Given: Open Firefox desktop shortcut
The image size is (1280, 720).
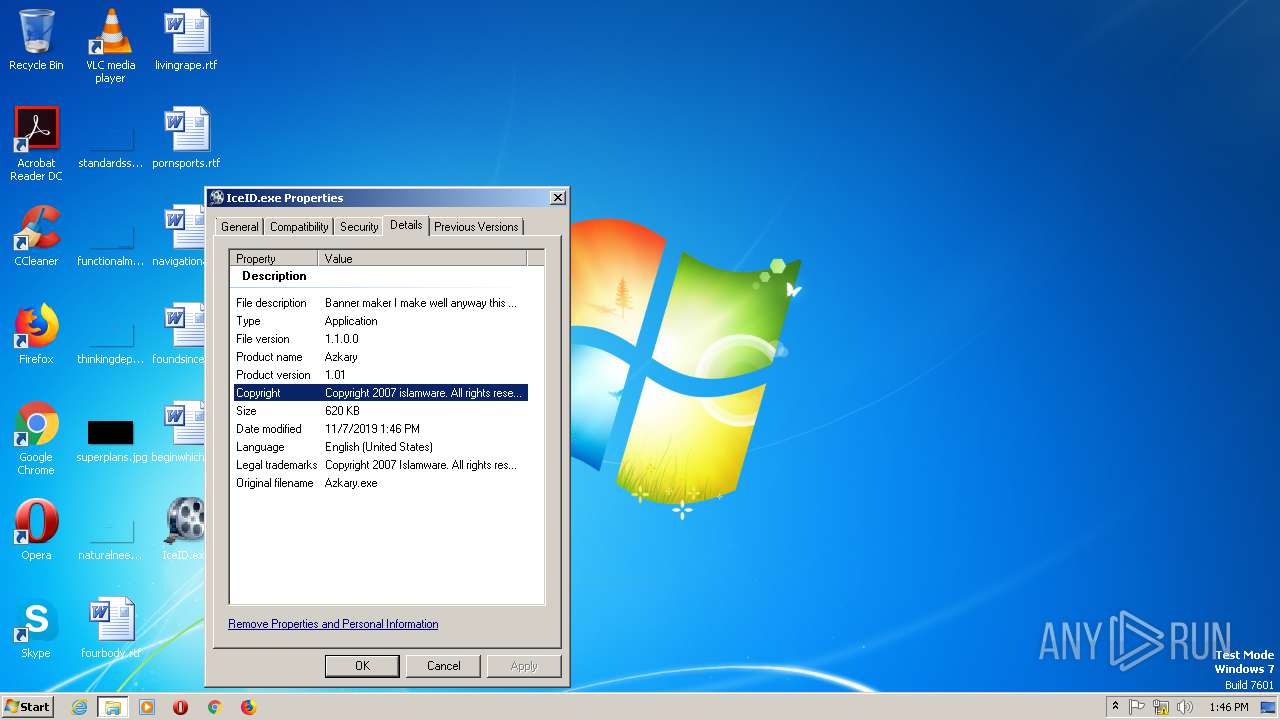Looking at the screenshot, I should coord(36,334).
